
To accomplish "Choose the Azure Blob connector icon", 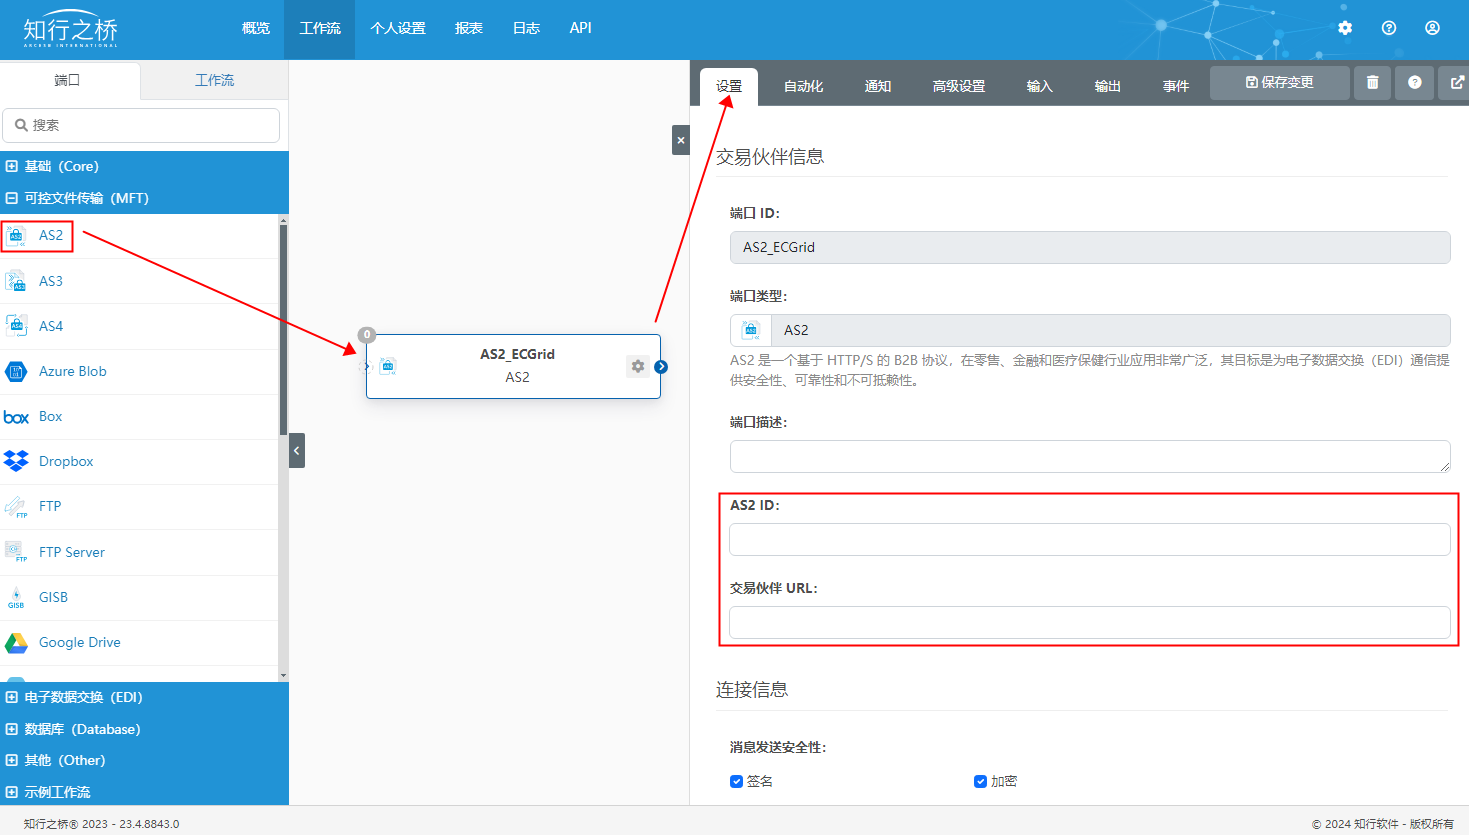I will pos(16,371).
